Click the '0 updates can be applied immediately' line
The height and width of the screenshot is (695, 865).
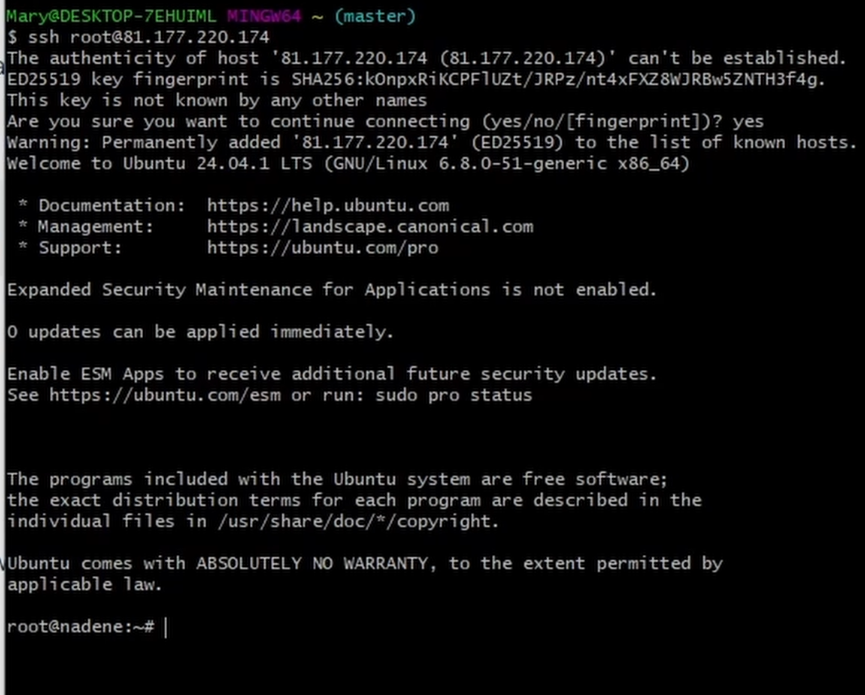[x=200, y=331]
